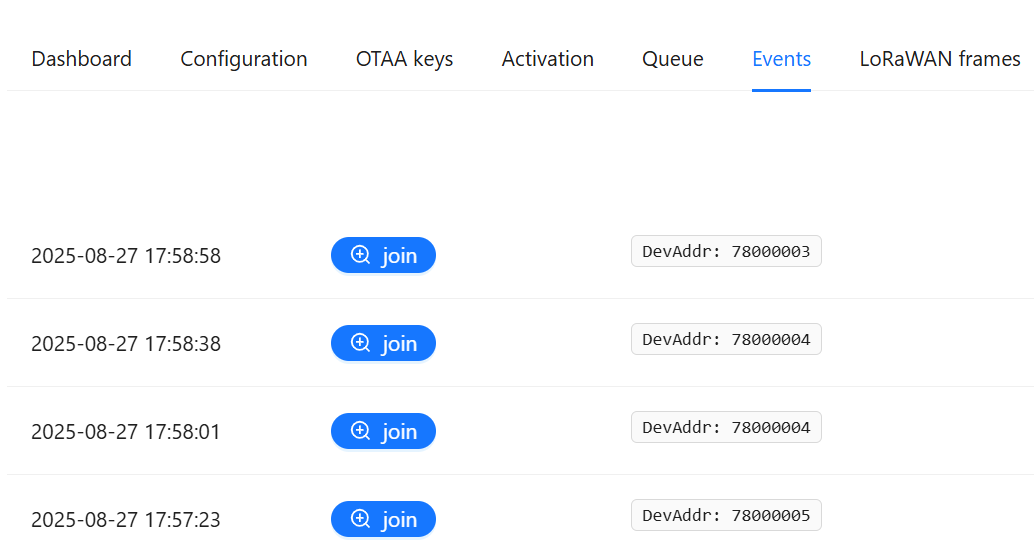Go to the OTAA keys tab
Screen dimensions: 1034x555
tap(404, 59)
